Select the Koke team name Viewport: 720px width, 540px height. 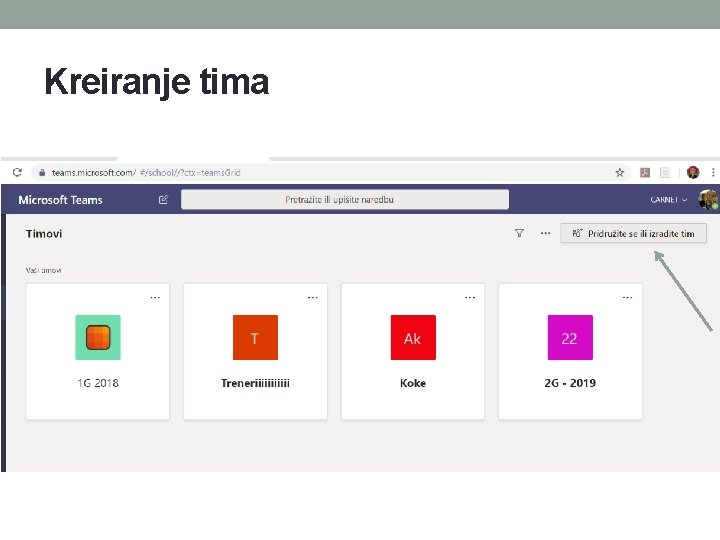click(413, 383)
